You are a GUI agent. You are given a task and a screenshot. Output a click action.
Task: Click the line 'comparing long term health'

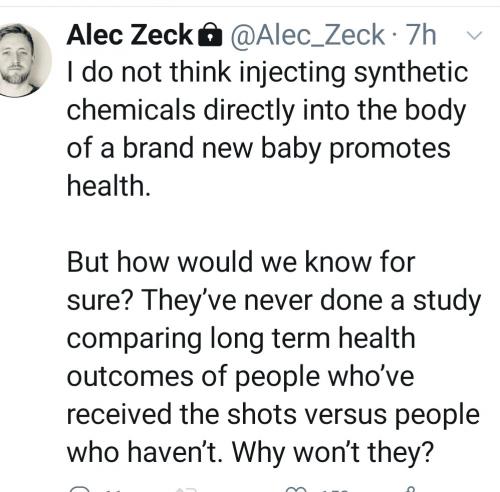point(241,339)
